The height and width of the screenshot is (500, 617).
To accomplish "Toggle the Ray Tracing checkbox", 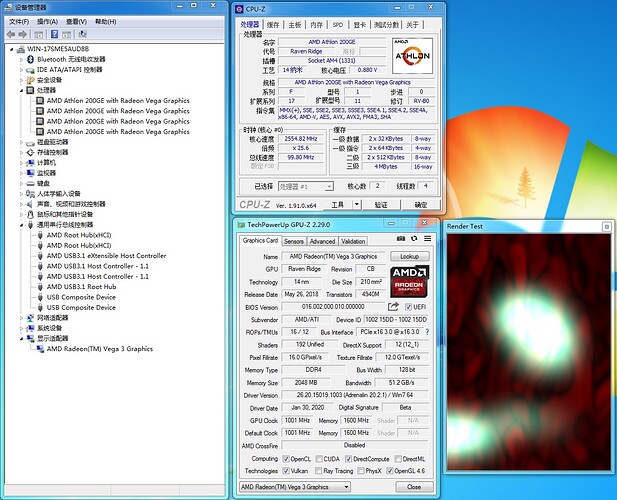I will [x=319, y=470].
